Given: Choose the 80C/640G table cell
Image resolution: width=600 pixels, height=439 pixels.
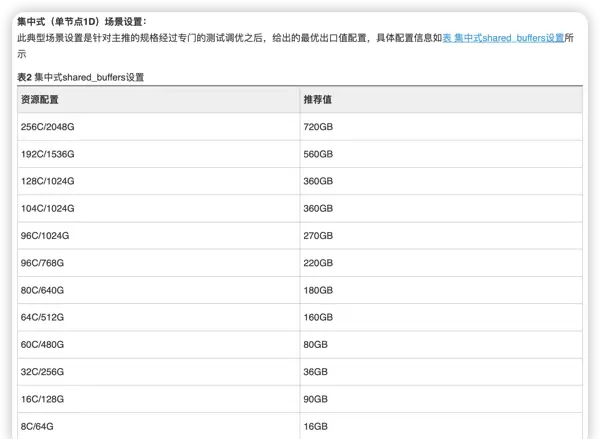Looking at the screenshot, I should click(42, 290).
